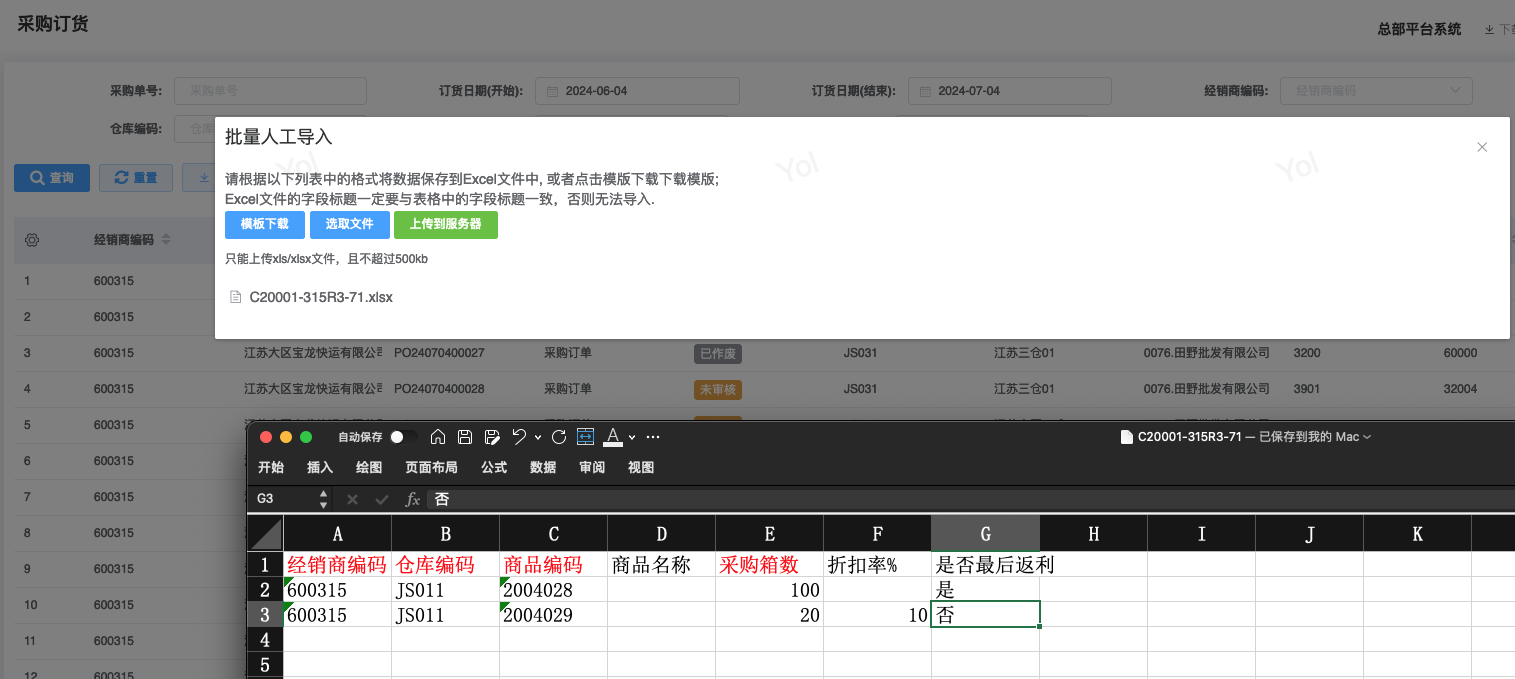Click the Home icon in Excel toolbar

(x=438, y=437)
